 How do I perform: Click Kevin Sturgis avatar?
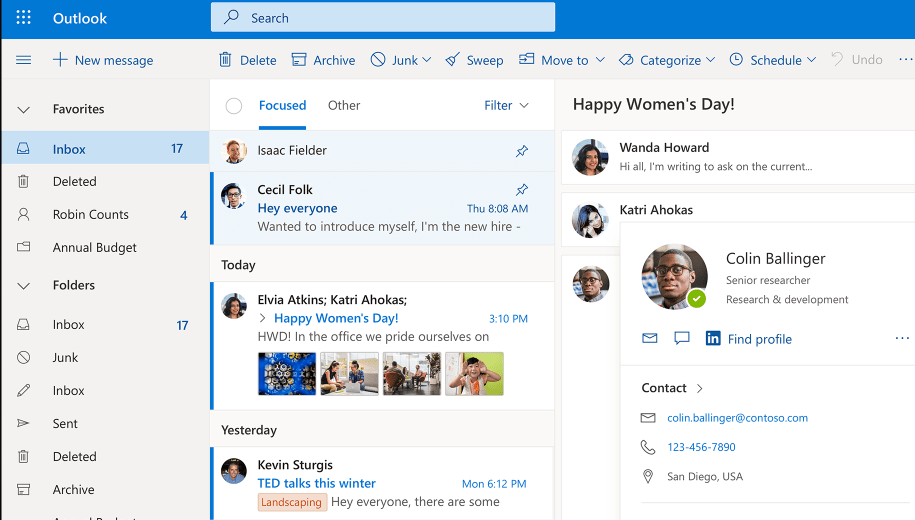234,471
